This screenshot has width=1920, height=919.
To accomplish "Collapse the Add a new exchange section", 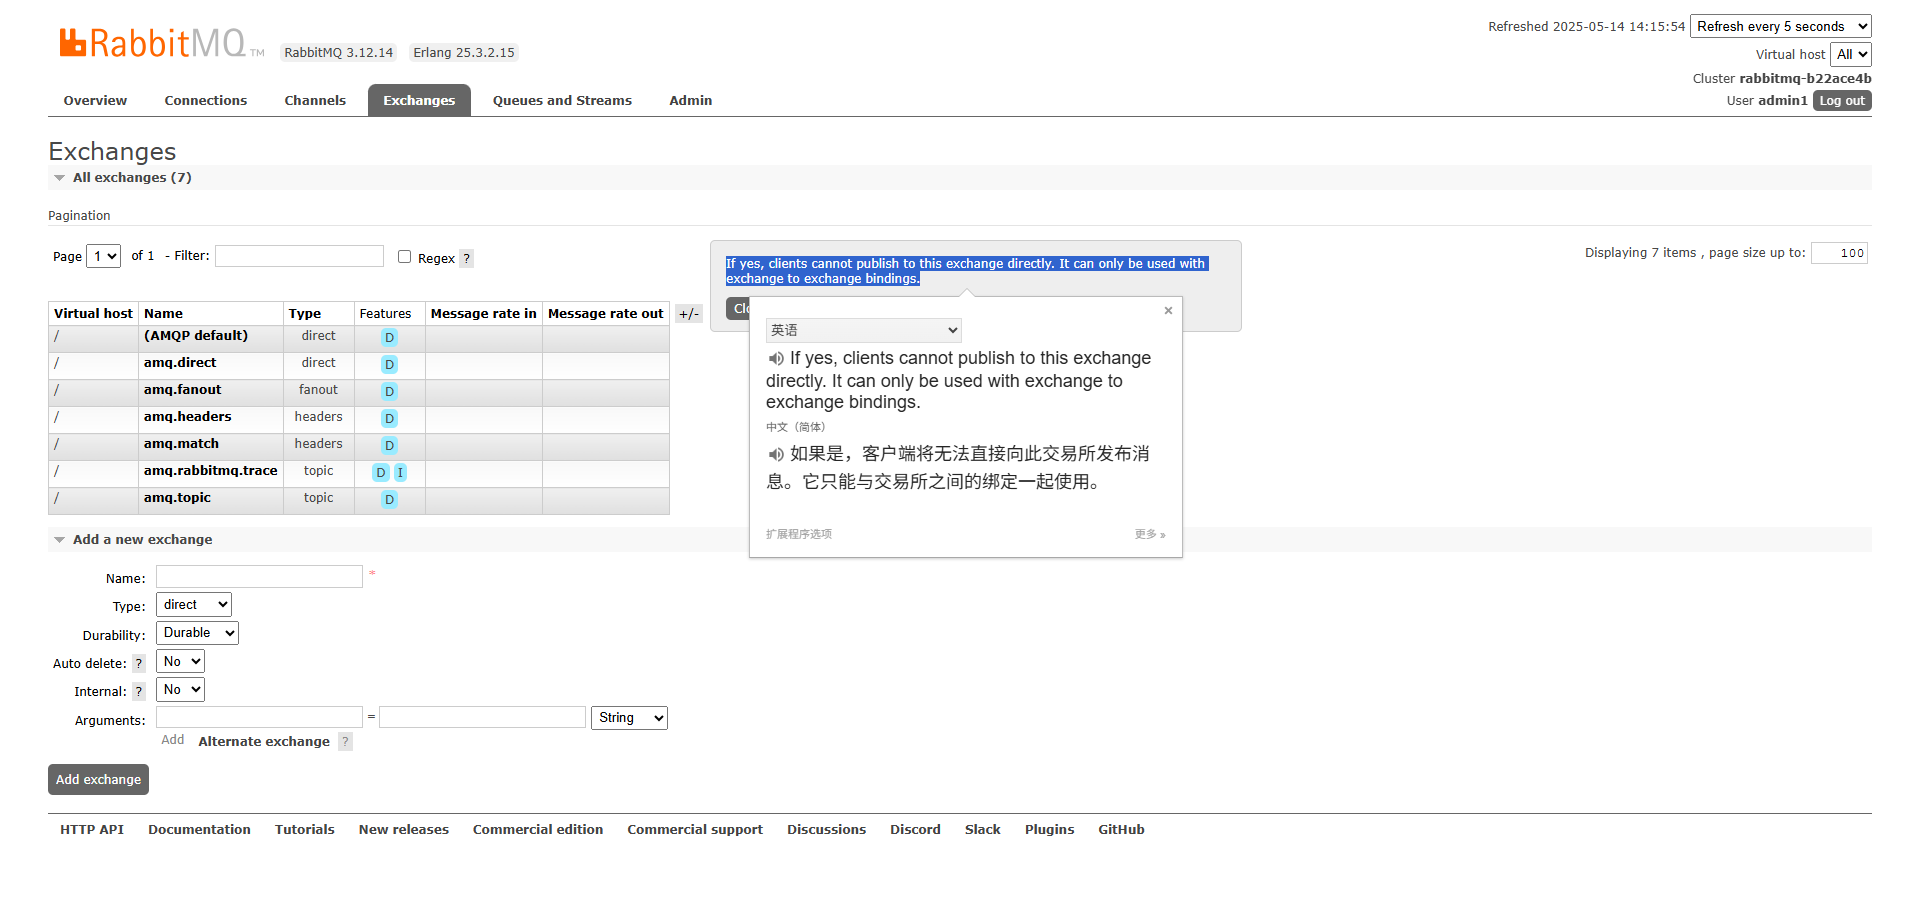I will pos(59,540).
